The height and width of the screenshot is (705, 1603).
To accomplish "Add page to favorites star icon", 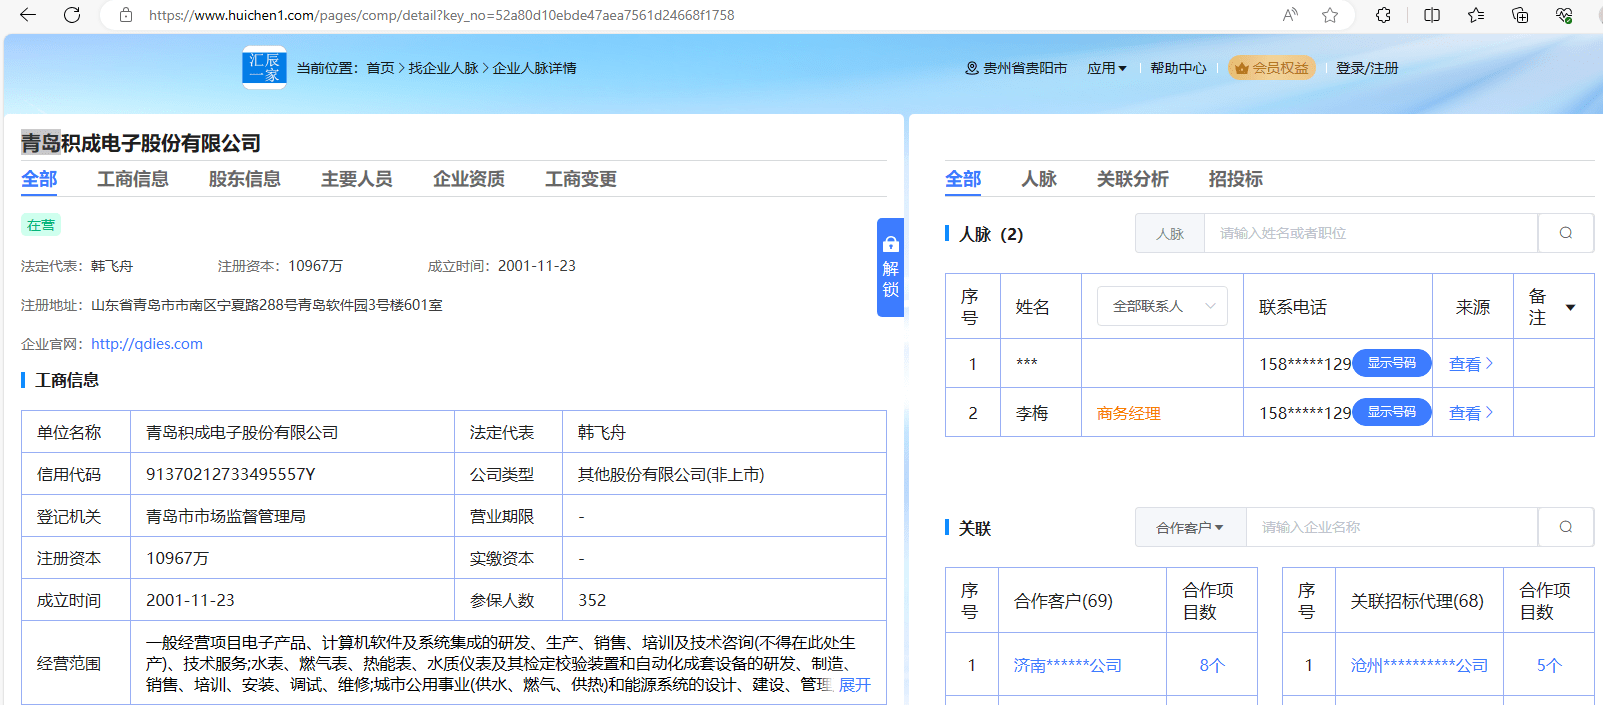I will [1330, 15].
